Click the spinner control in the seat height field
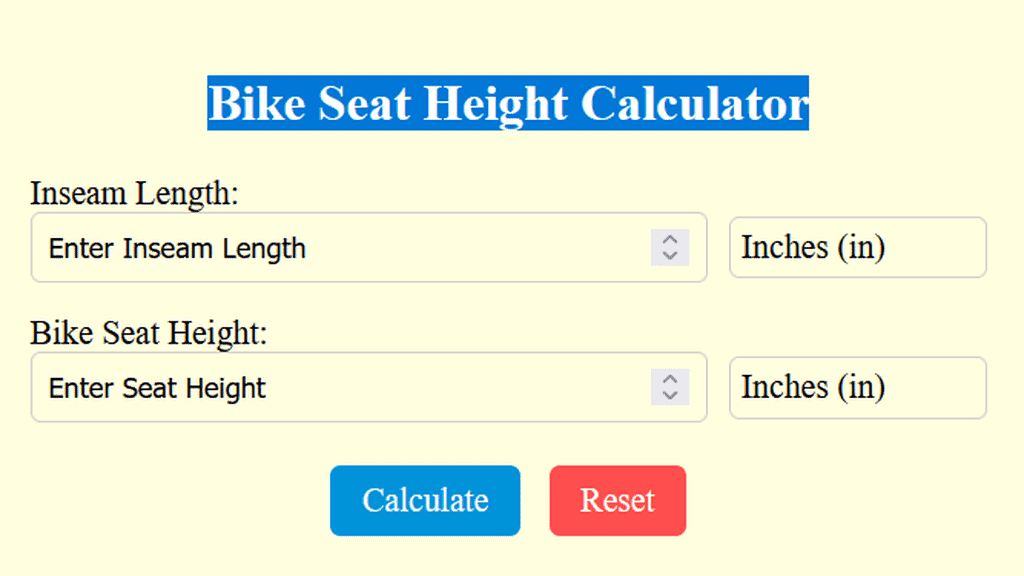 tap(670, 388)
